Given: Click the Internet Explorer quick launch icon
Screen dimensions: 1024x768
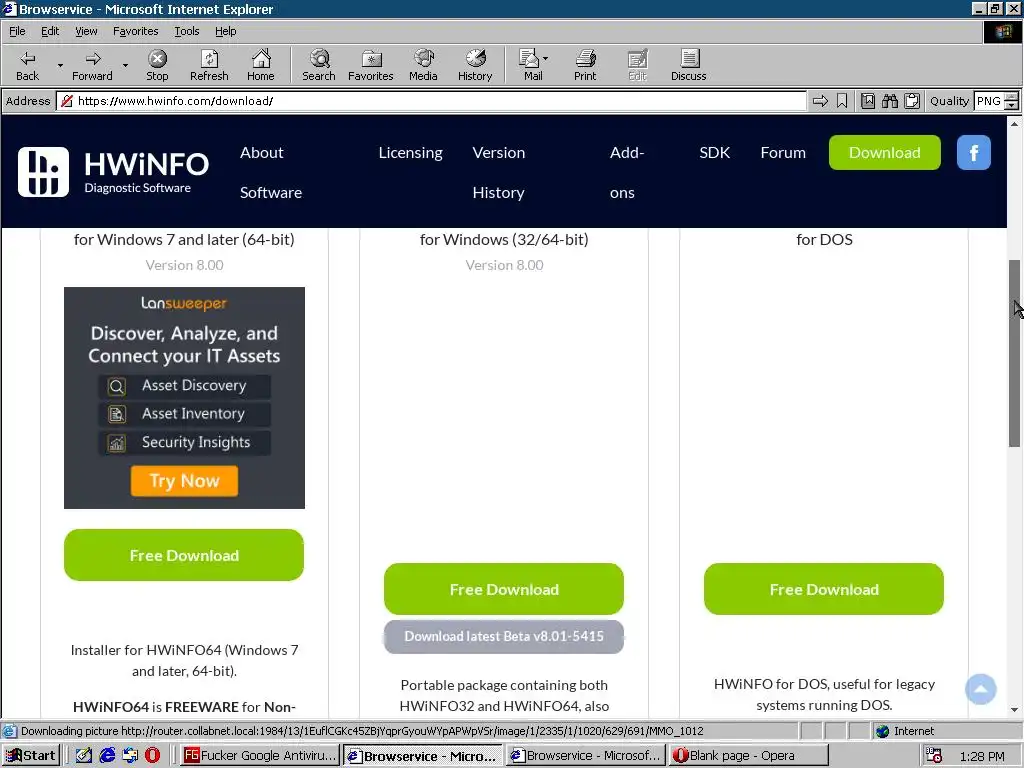Looking at the screenshot, I should tap(107, 756).
